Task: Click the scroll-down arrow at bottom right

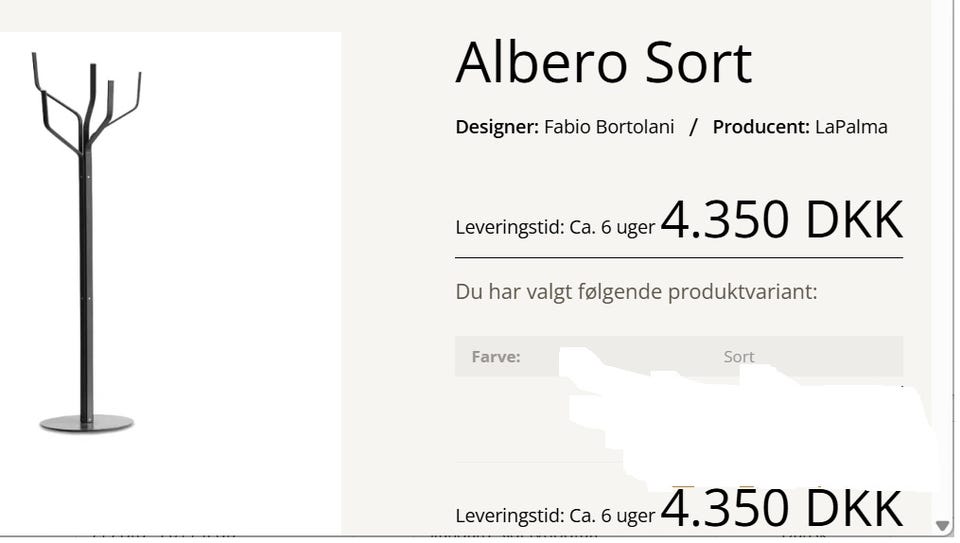Action: tap(941, 524)
